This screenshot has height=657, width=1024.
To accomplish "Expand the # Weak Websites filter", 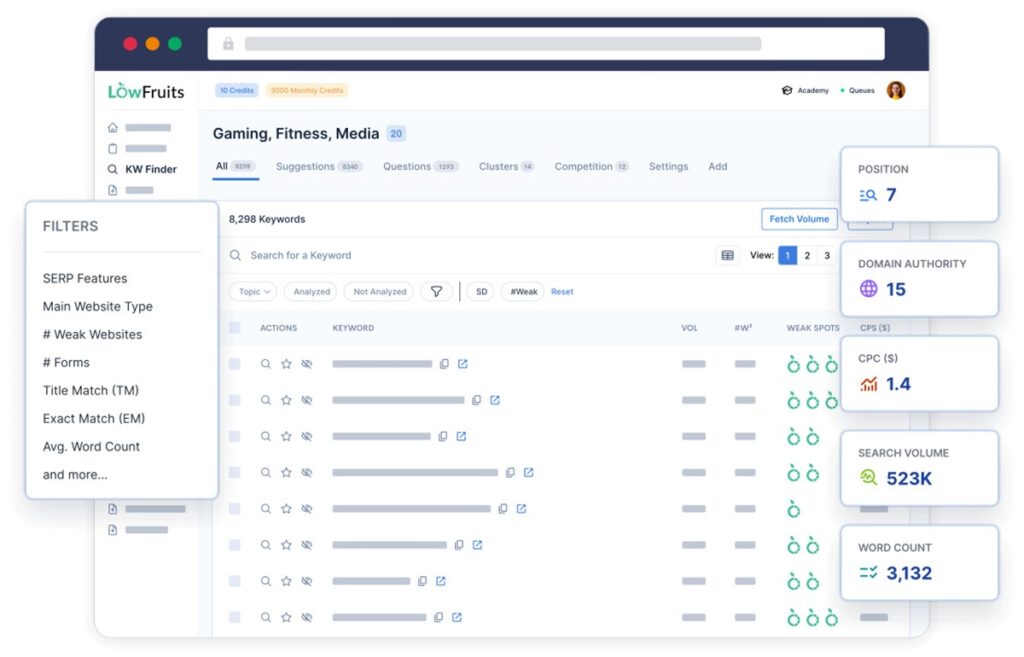I will 92,334.
